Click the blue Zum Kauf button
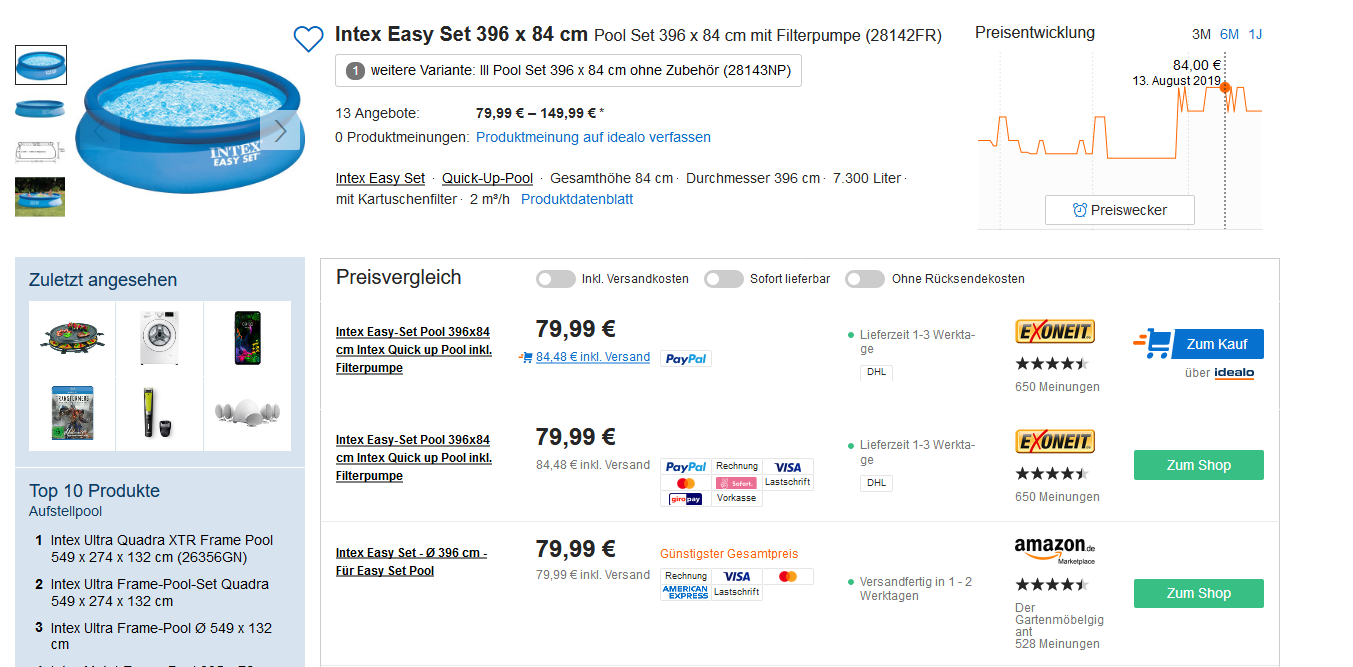The image size is (1353, 667). (1217, 344)
